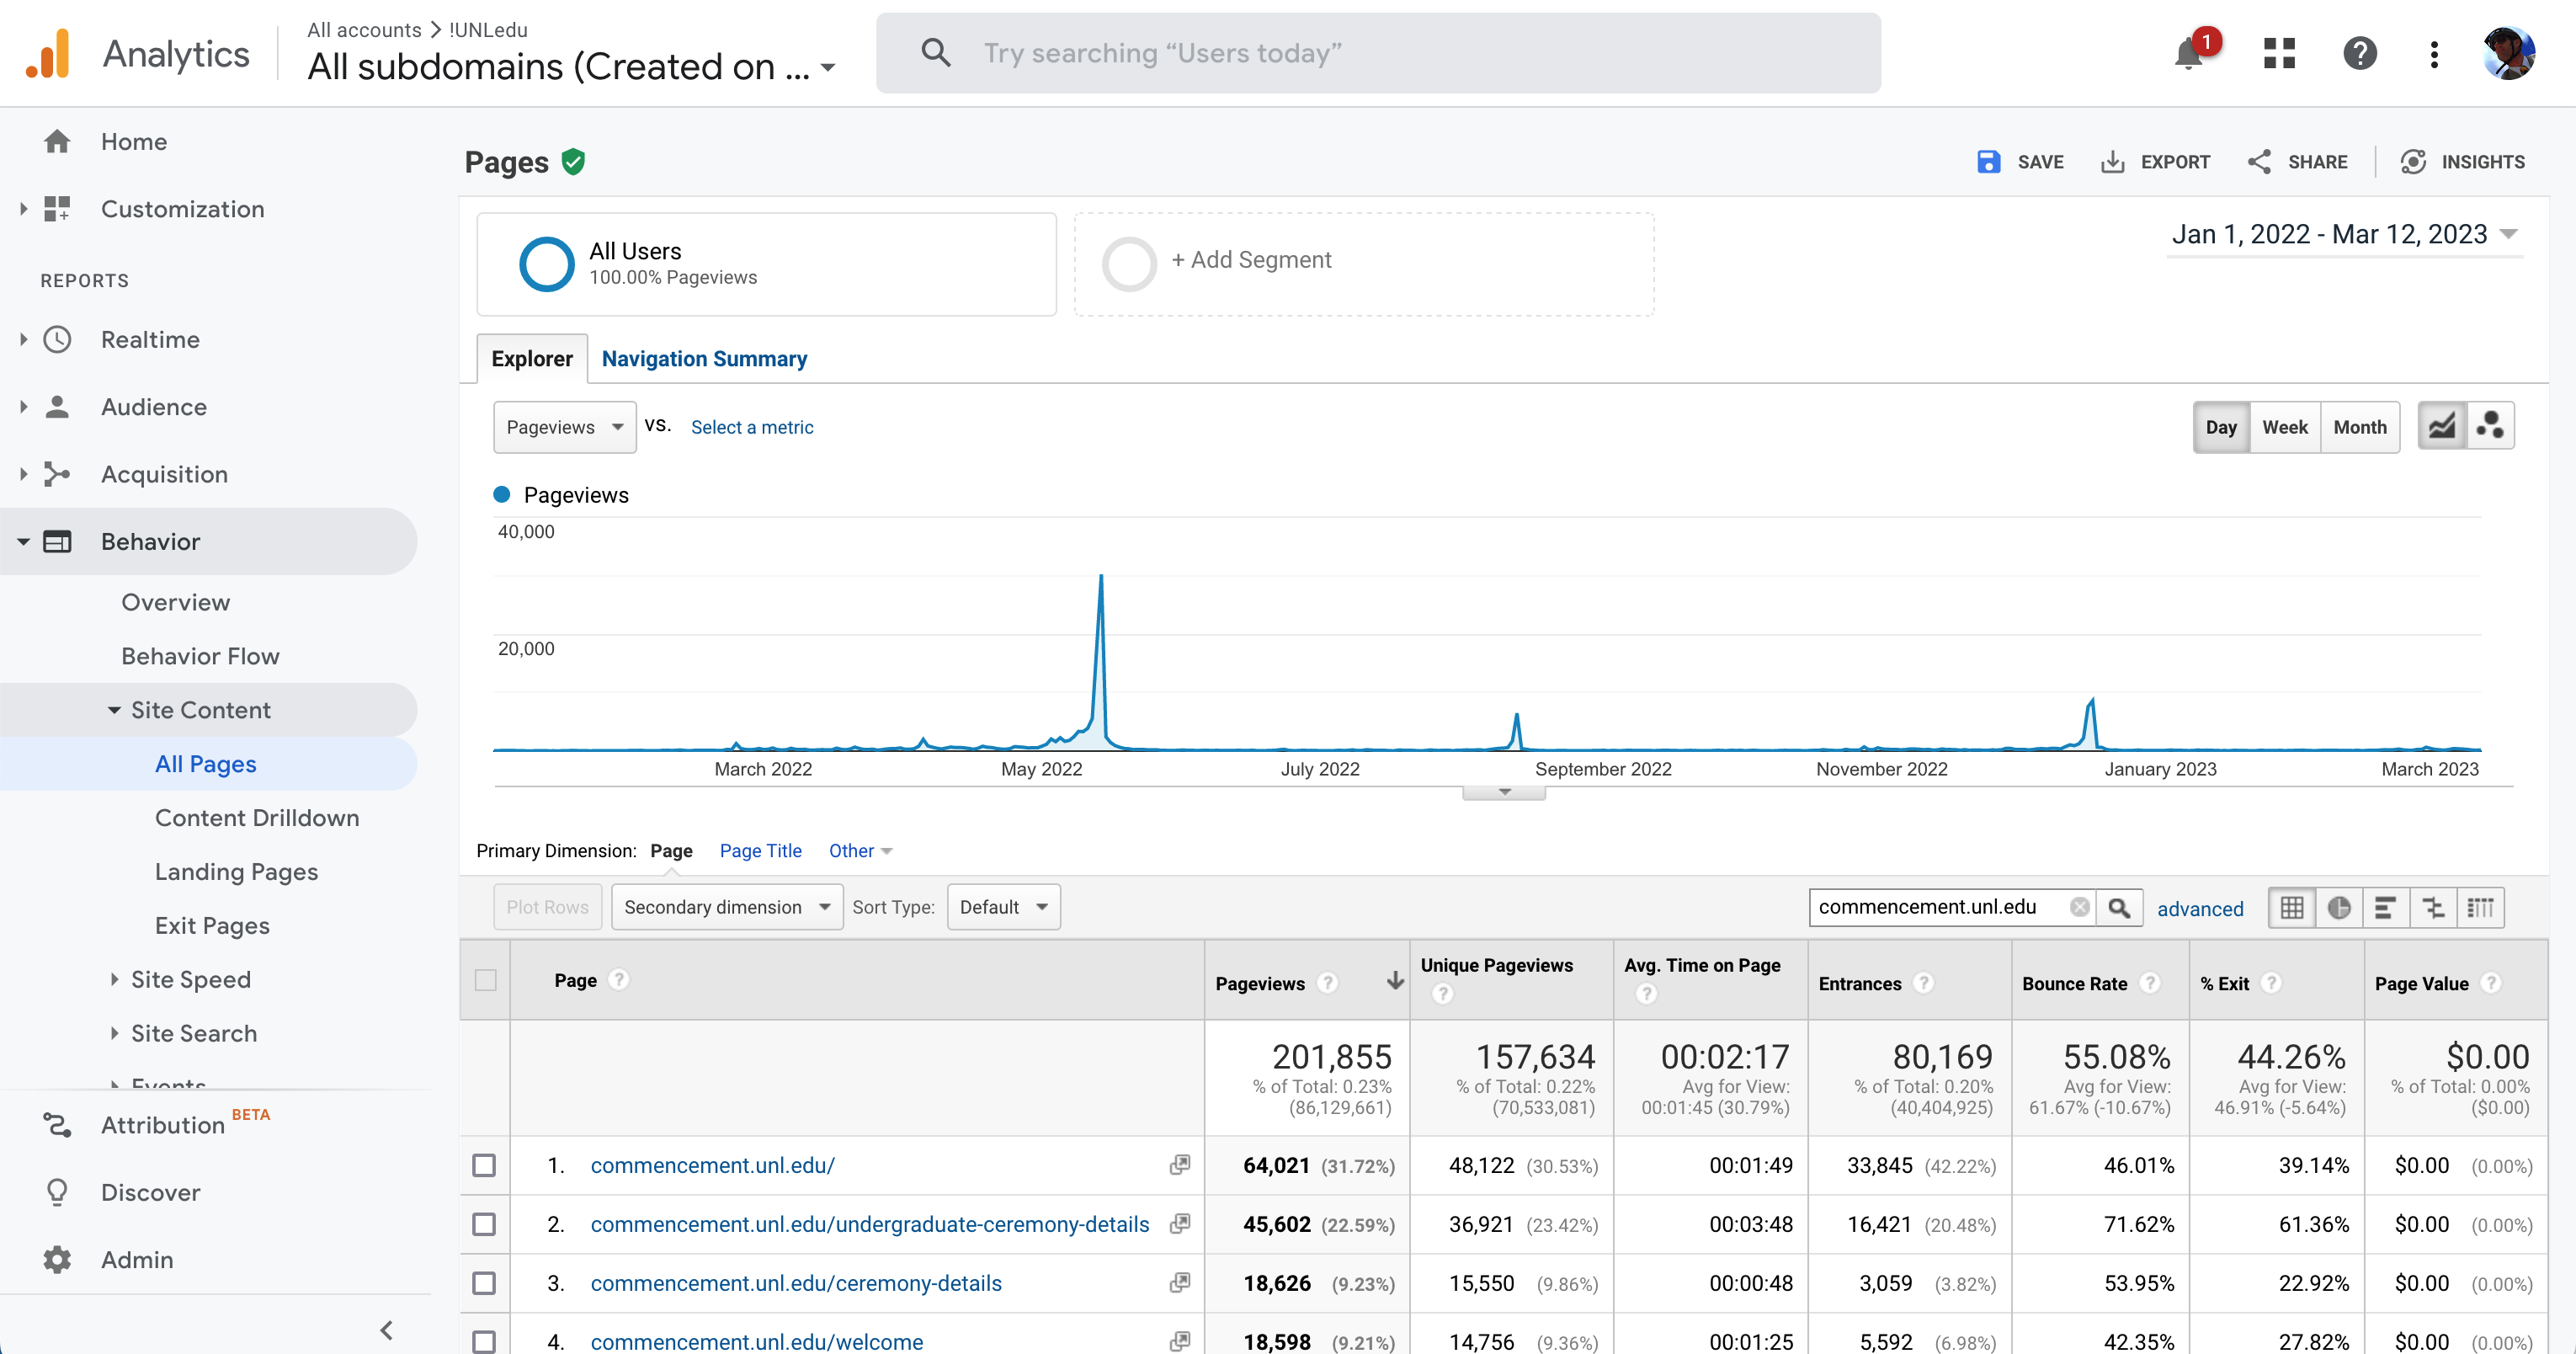Viewport: 2576px width, 1354px height.
Task: Switch table to pie chart view
Action: click(2338, 908)
